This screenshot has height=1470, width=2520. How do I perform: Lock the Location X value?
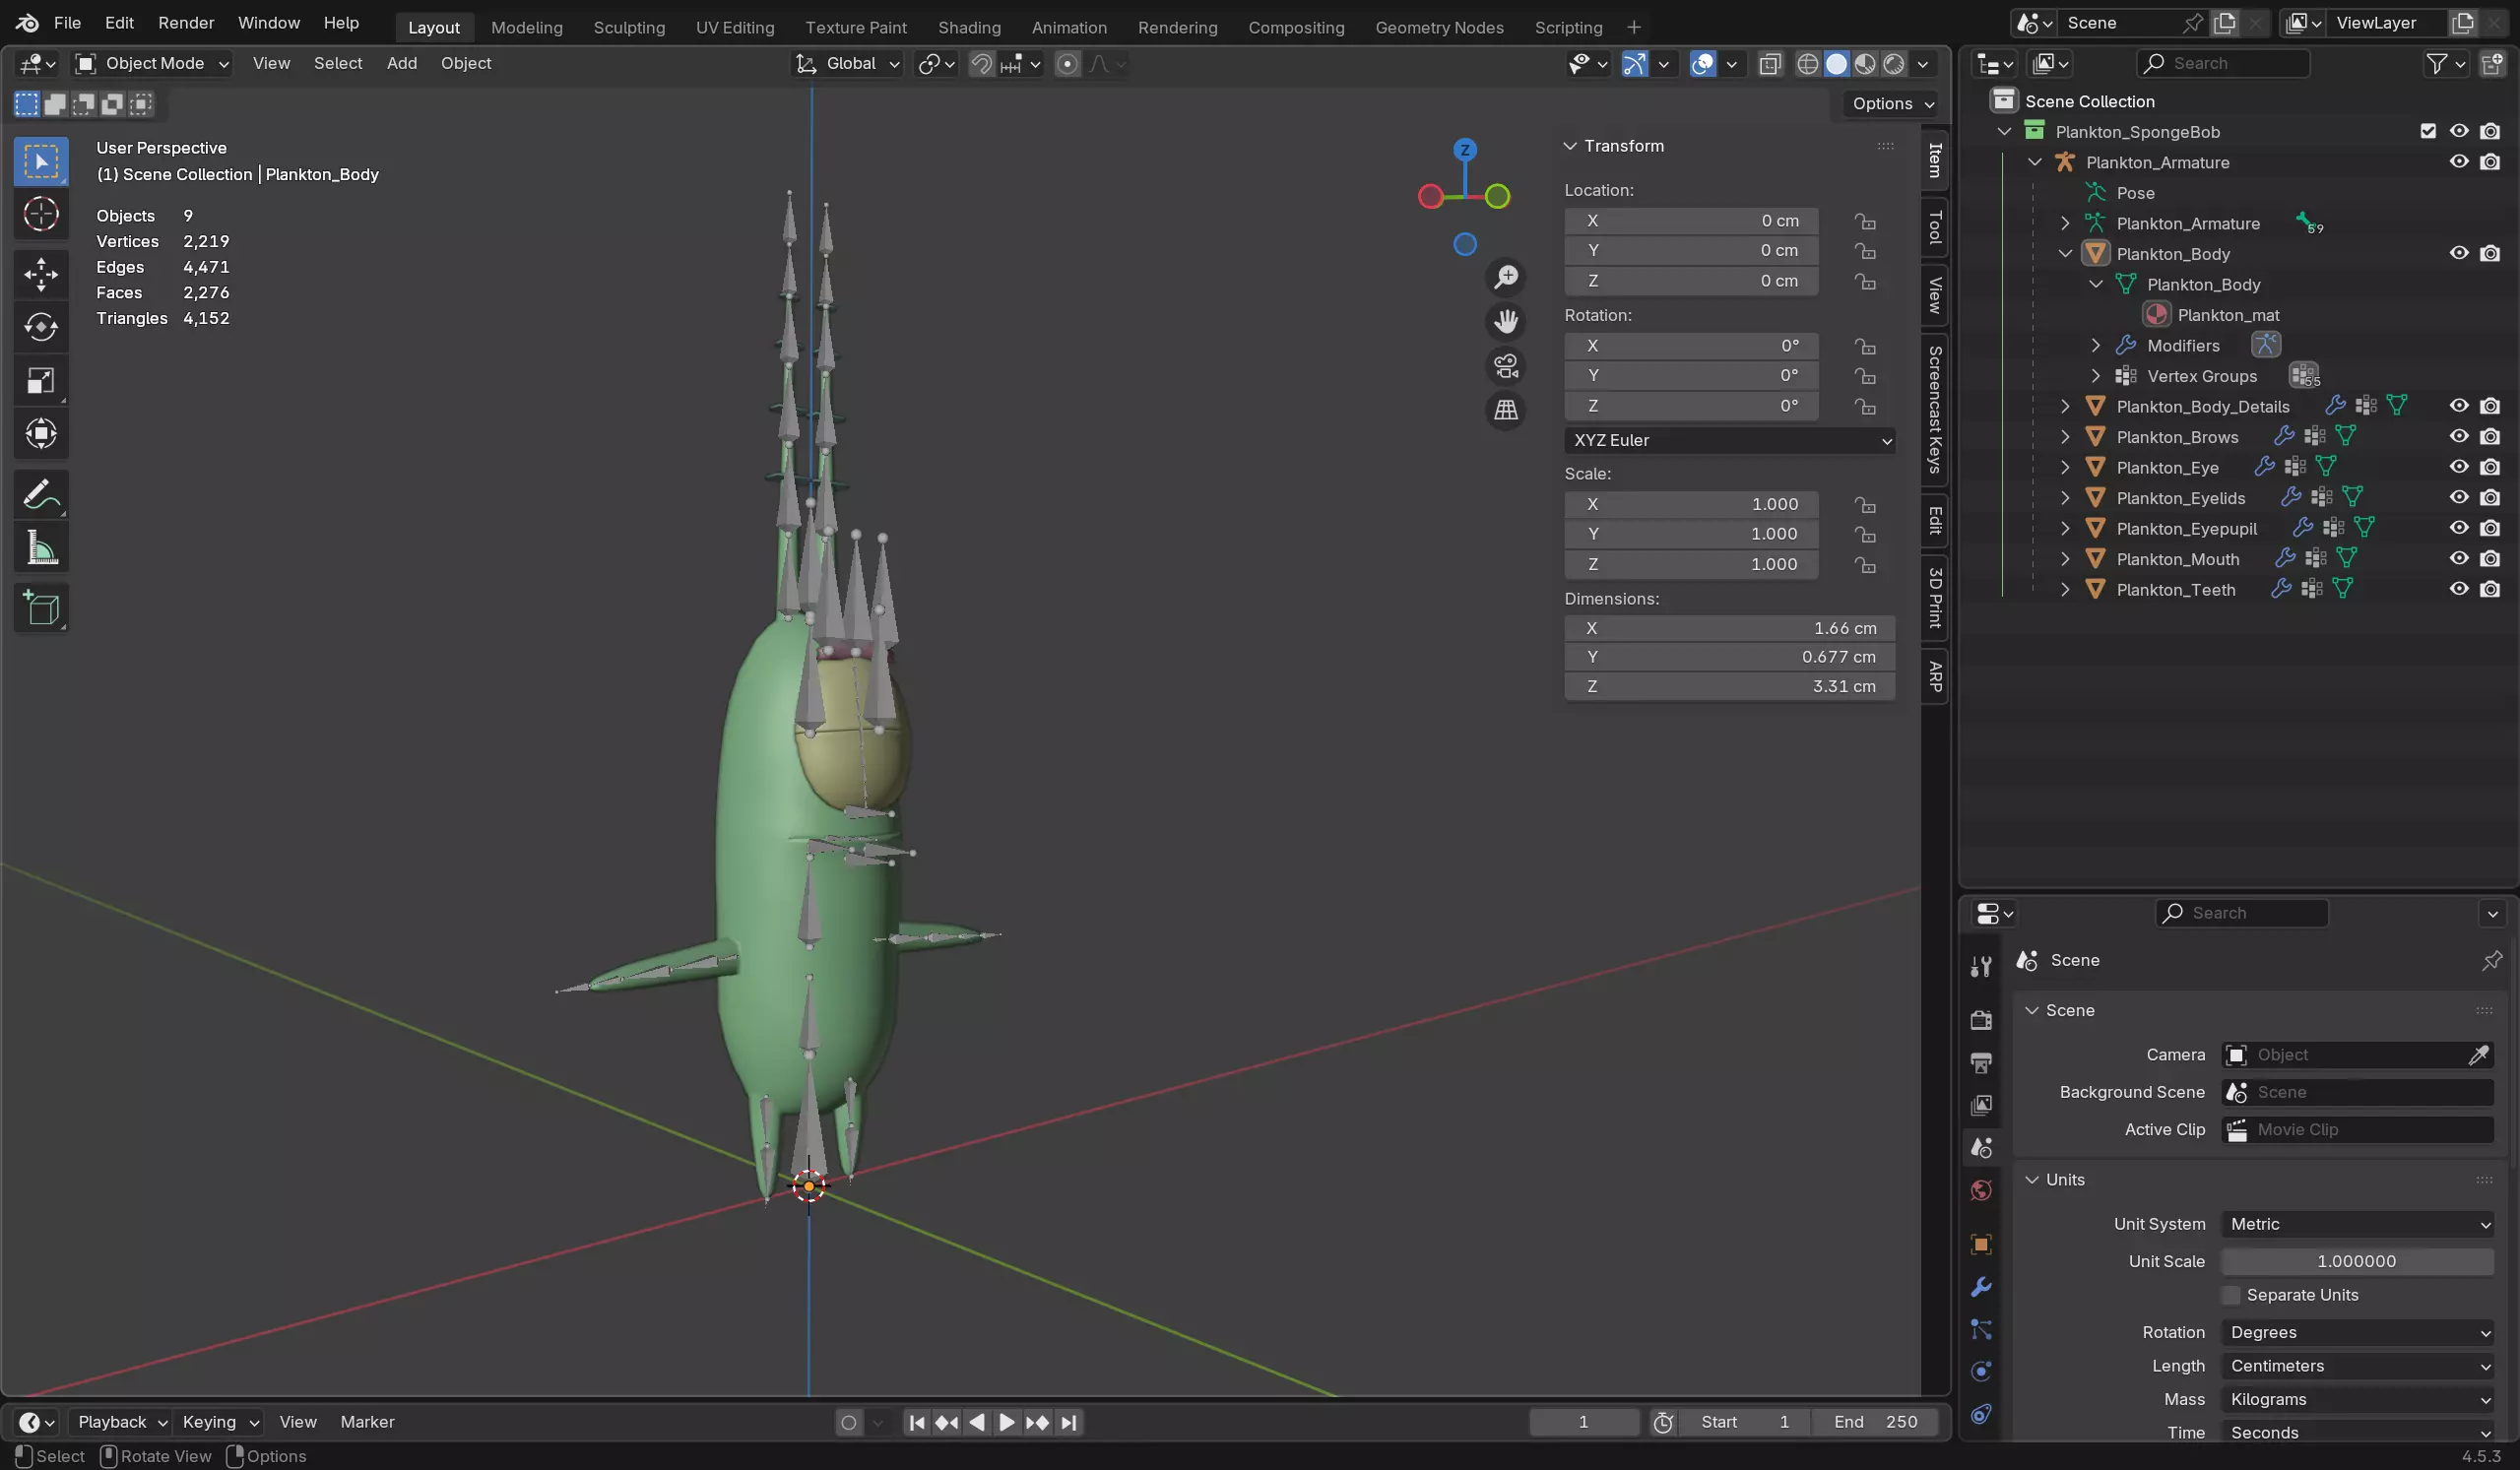pyautogui.click(x=1864, y=221)
